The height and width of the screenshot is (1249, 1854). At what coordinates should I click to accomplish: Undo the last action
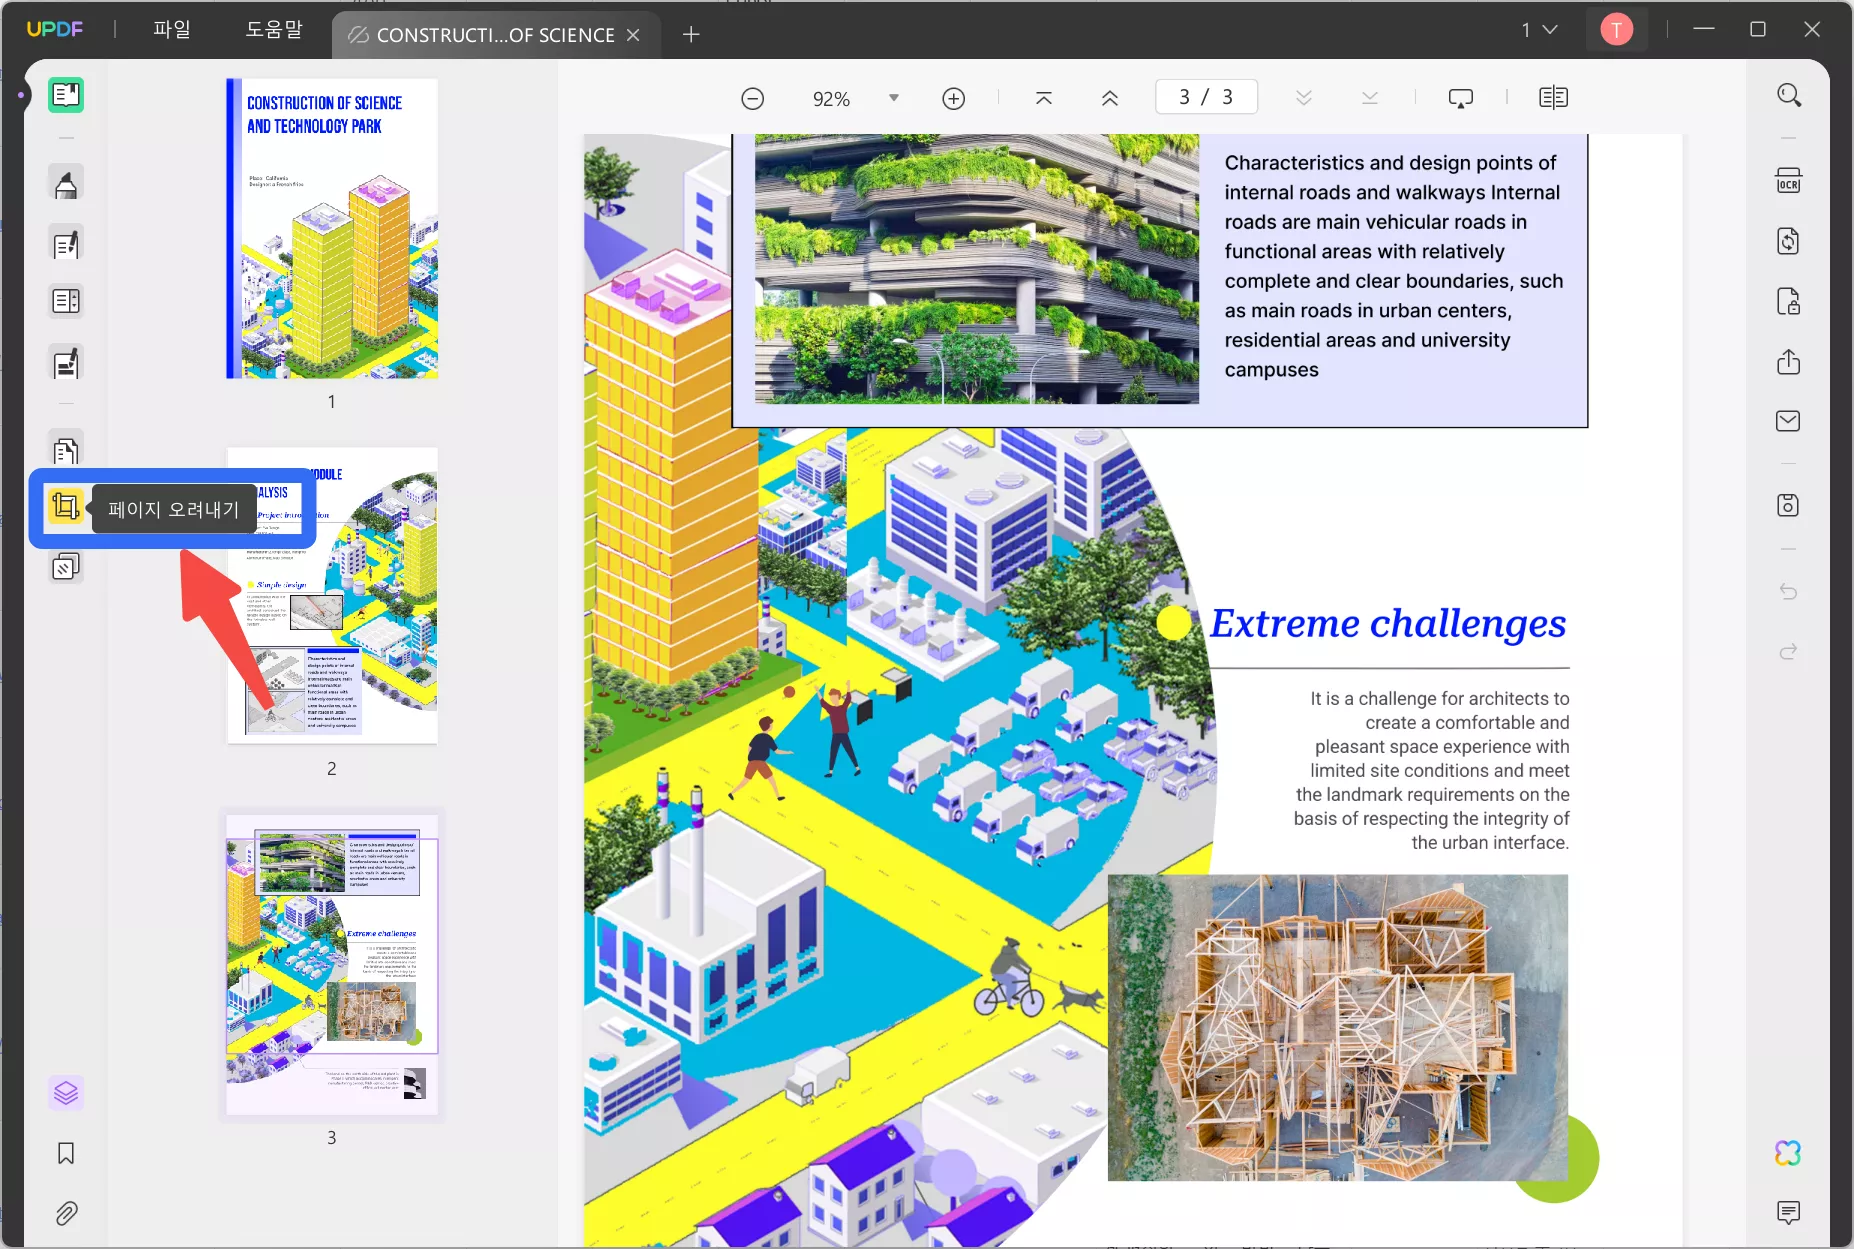[x=1789, y=592]
